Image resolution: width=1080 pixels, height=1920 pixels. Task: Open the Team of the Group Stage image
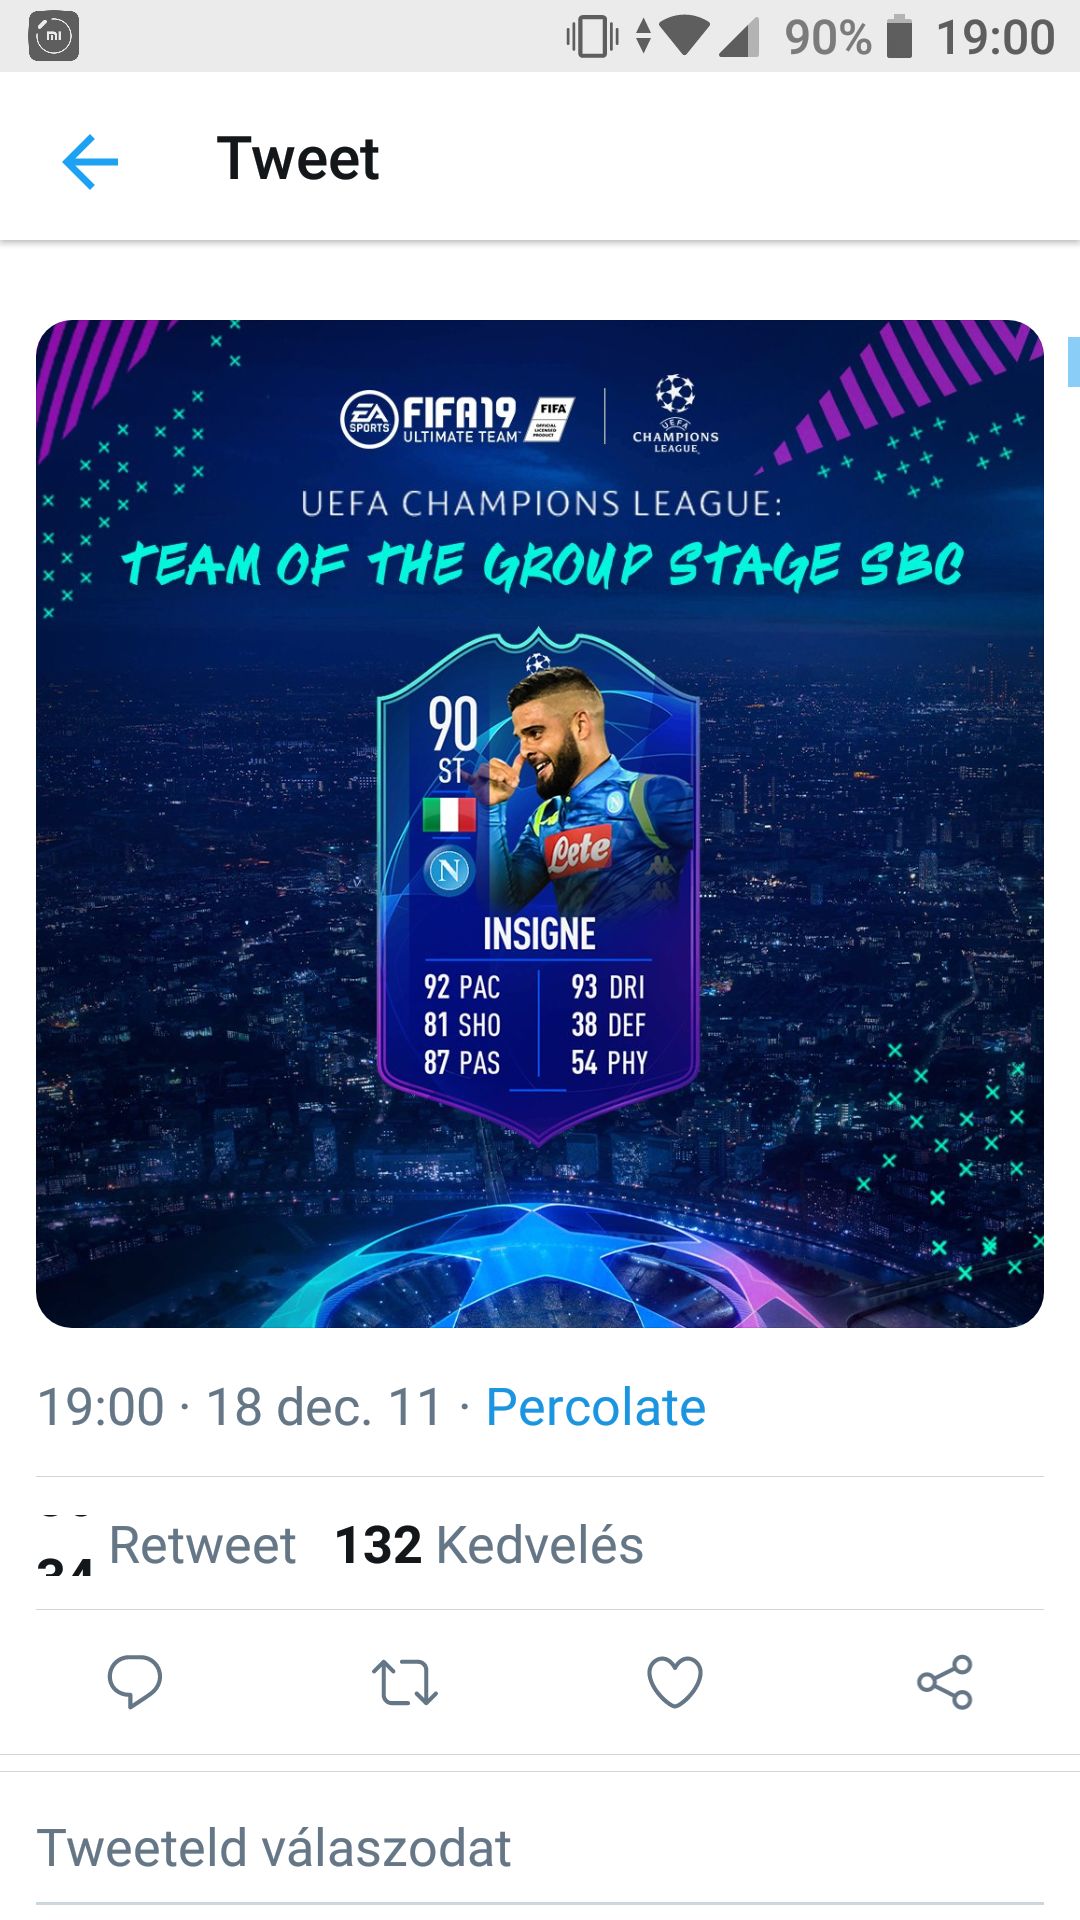[x=540, y=824]
